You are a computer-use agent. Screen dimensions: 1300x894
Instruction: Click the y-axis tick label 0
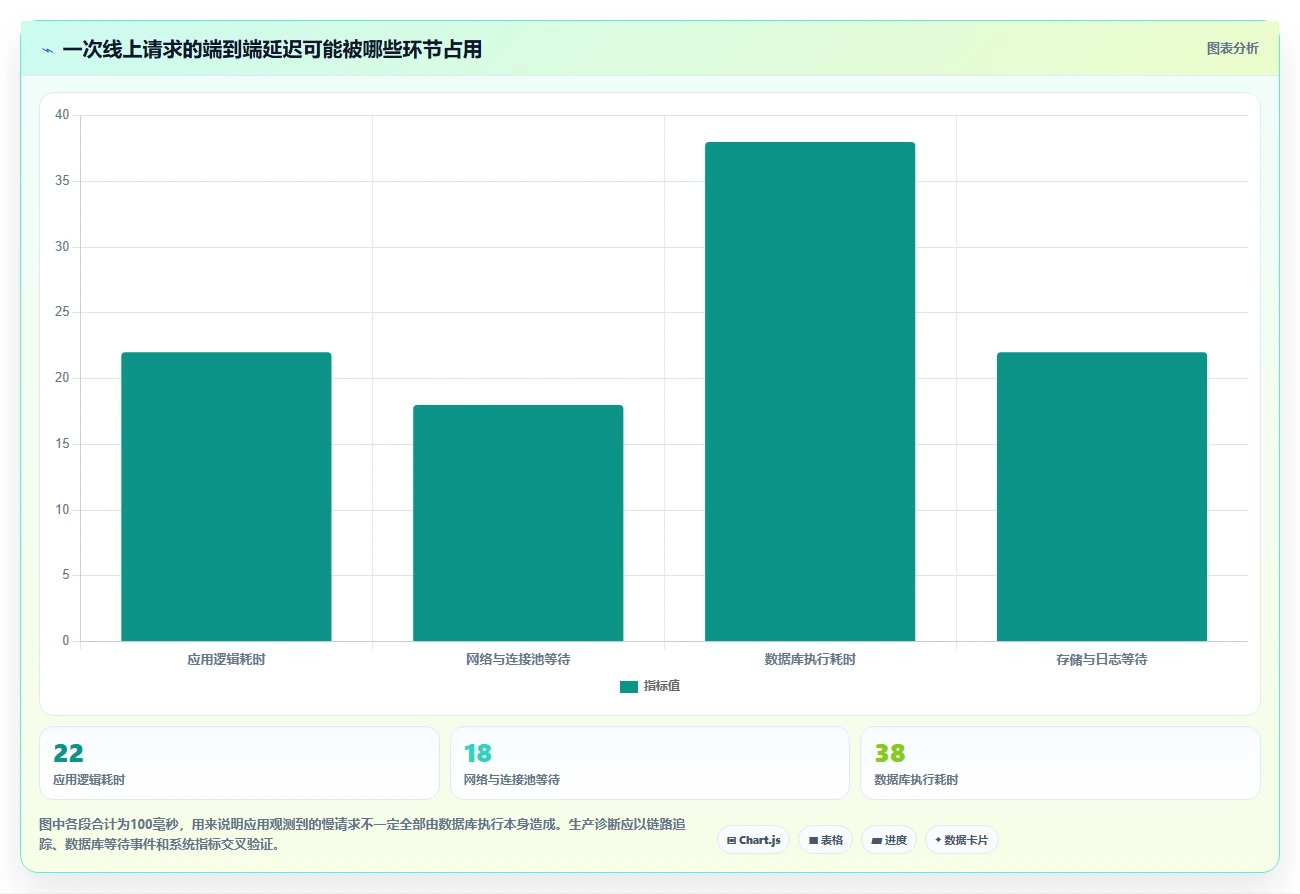click(x=66, y=641)
